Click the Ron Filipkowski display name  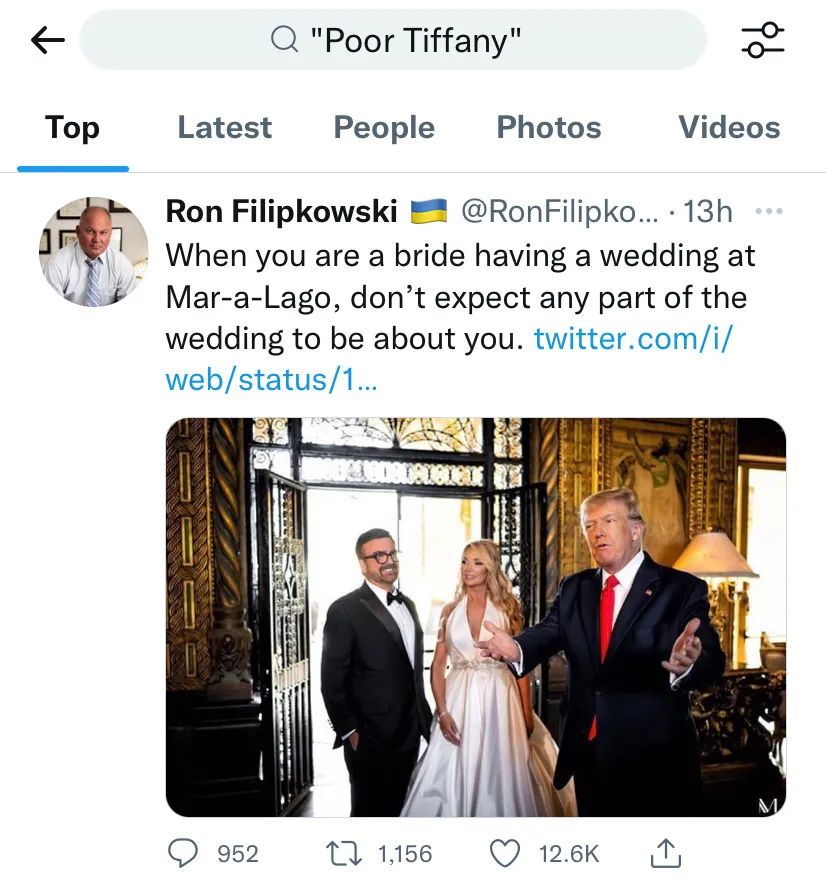point(281,212)
